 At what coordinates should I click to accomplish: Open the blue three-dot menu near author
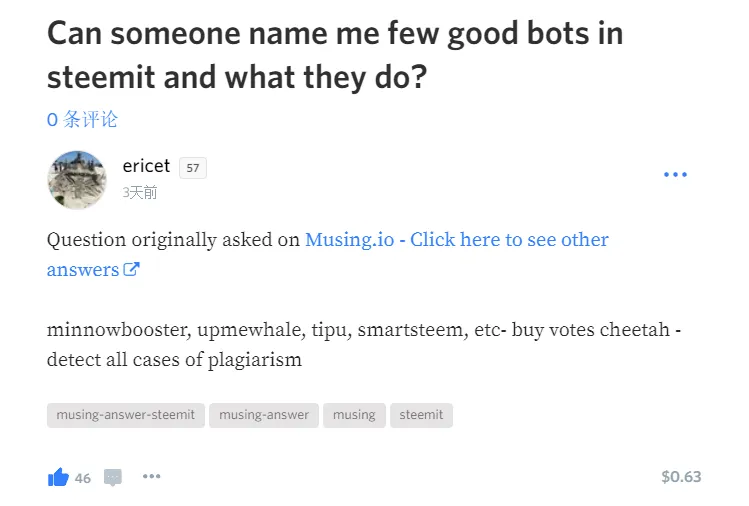675,174
